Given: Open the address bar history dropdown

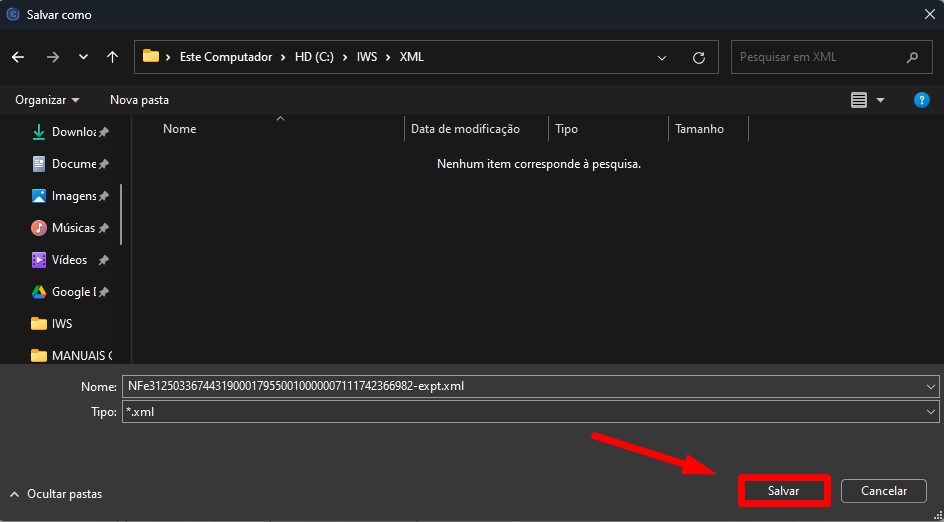Looking at the screenshot, I should [x=662, y=57].
